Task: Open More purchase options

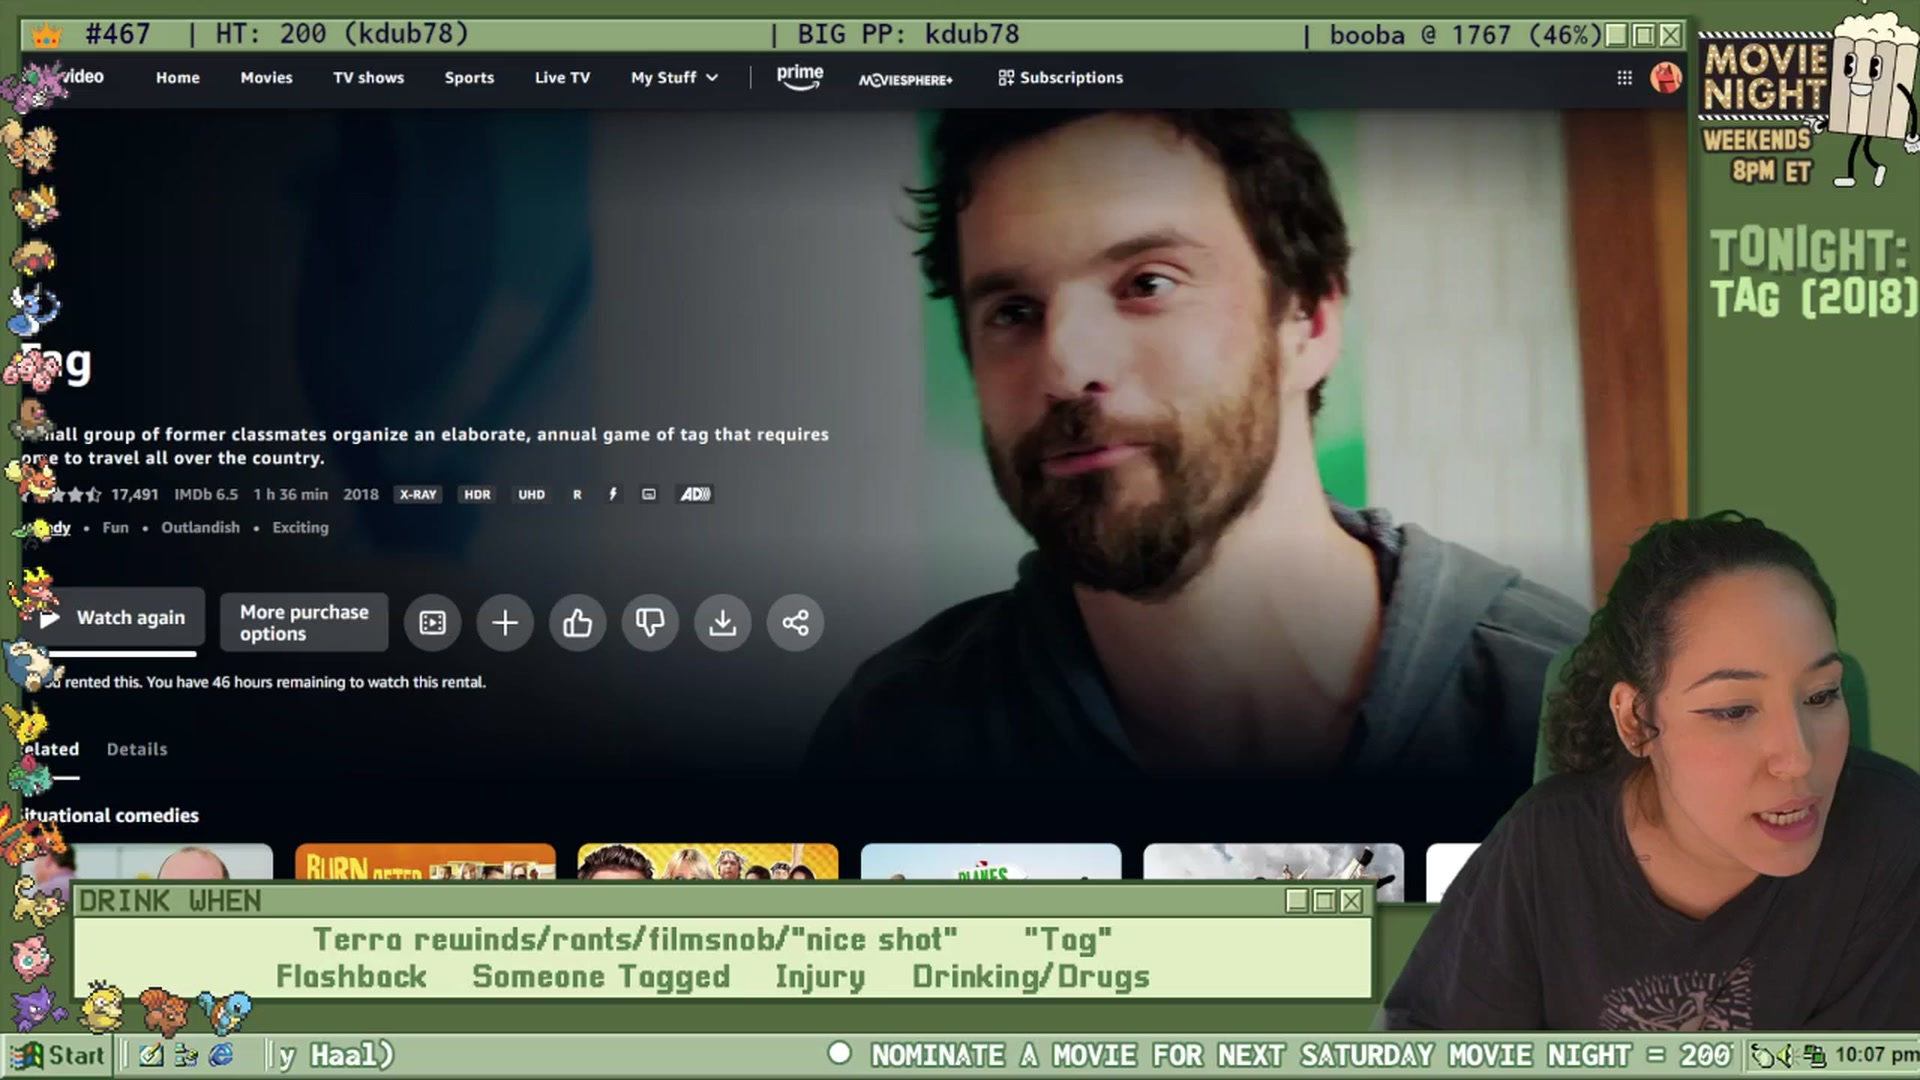Action: (x=304, y=623)
